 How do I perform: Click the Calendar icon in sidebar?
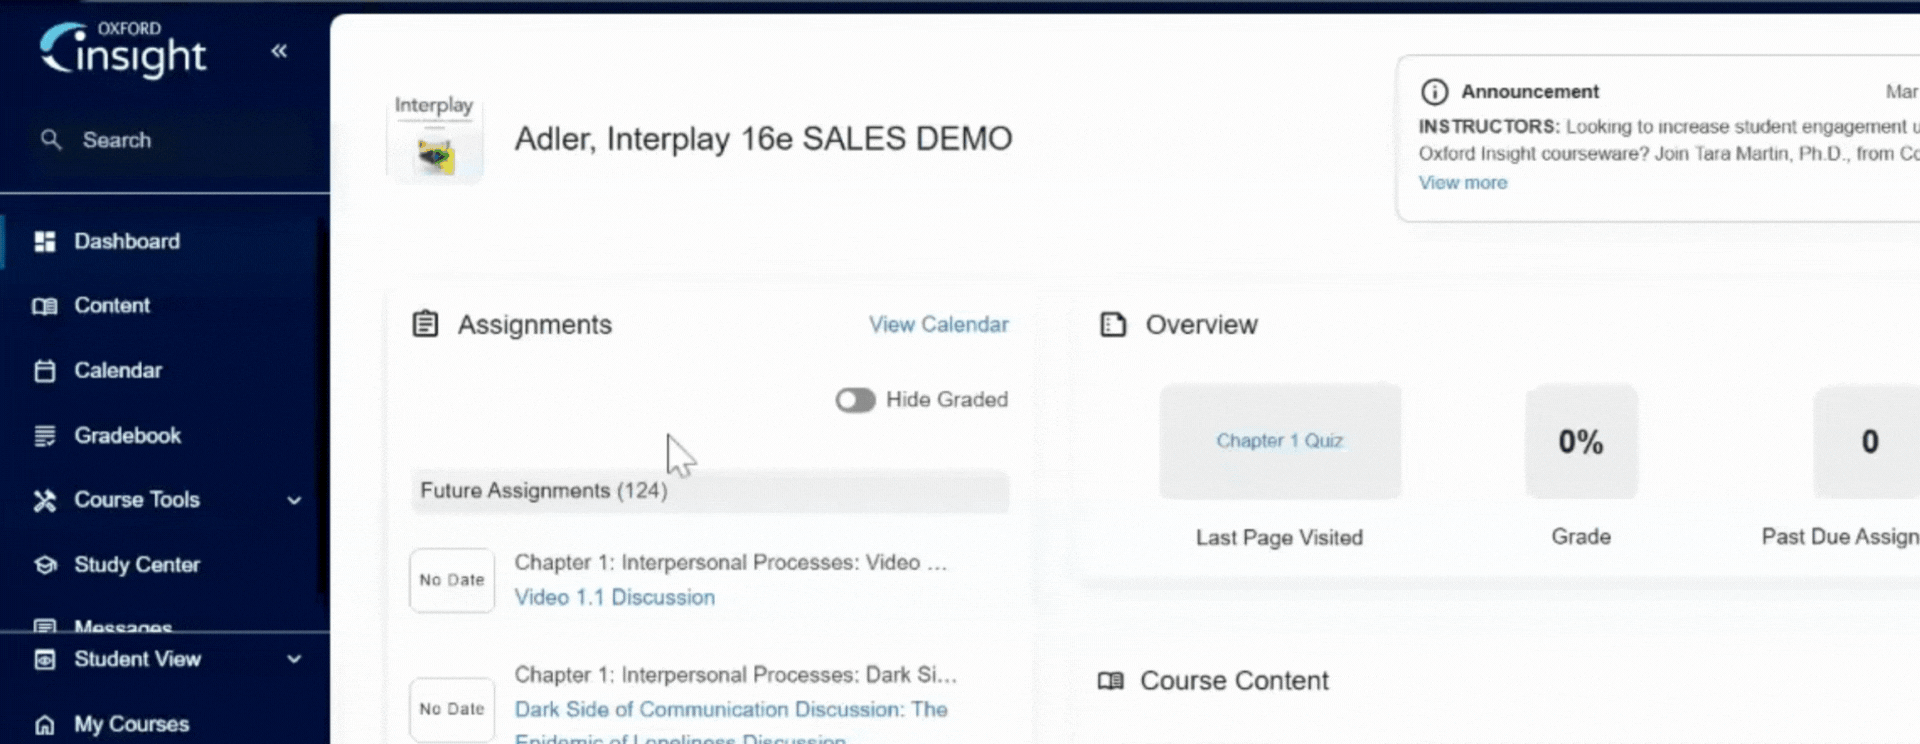point(45,371)
